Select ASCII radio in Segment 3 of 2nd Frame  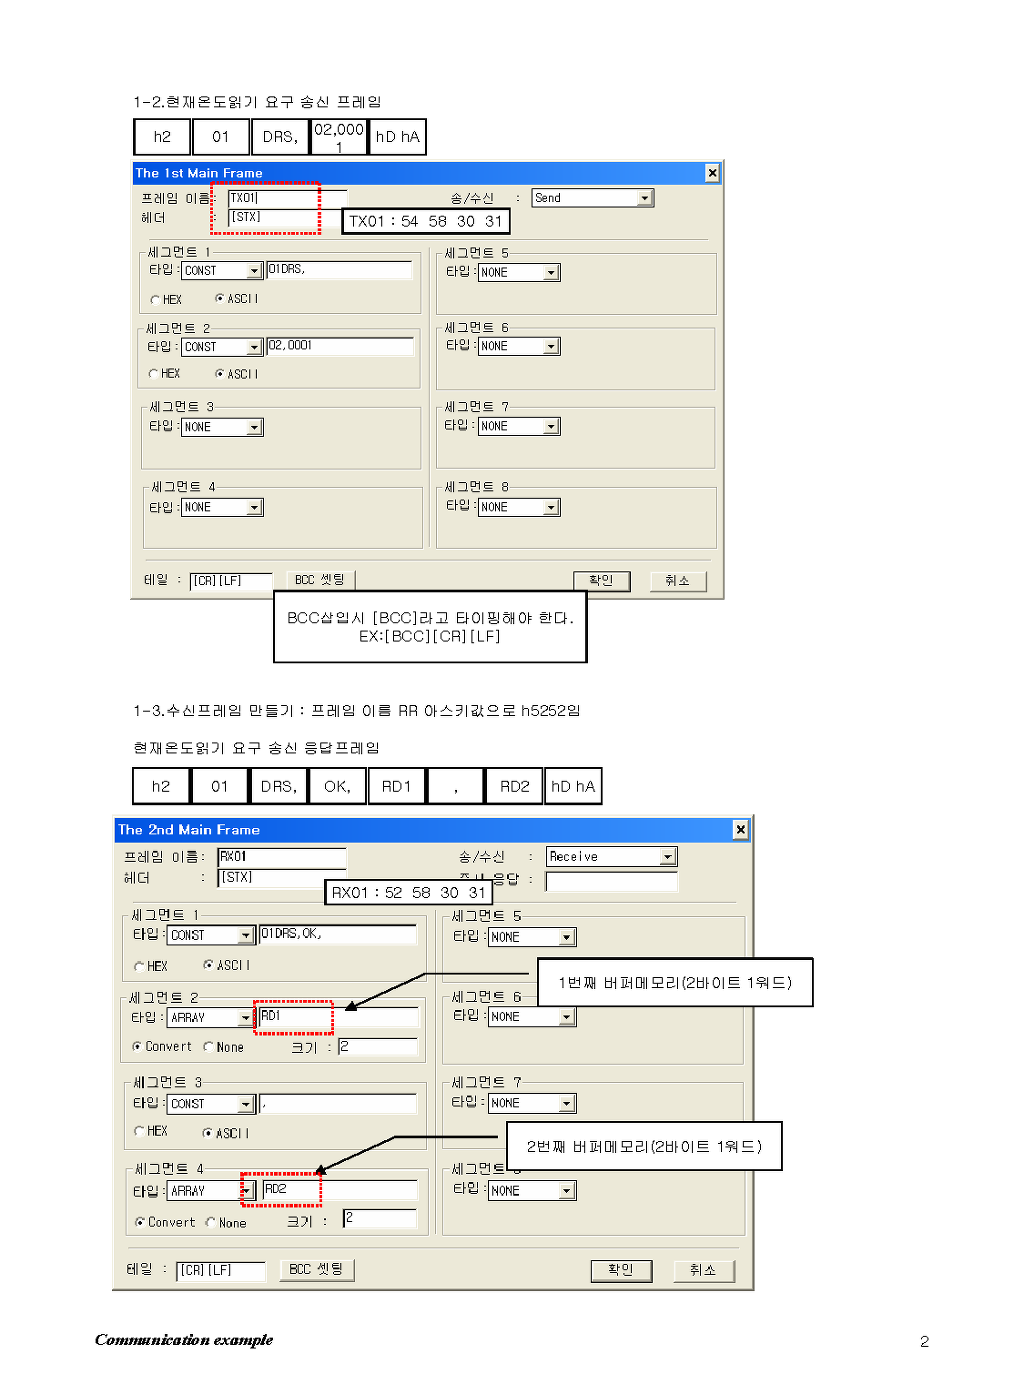point(208,1133)
